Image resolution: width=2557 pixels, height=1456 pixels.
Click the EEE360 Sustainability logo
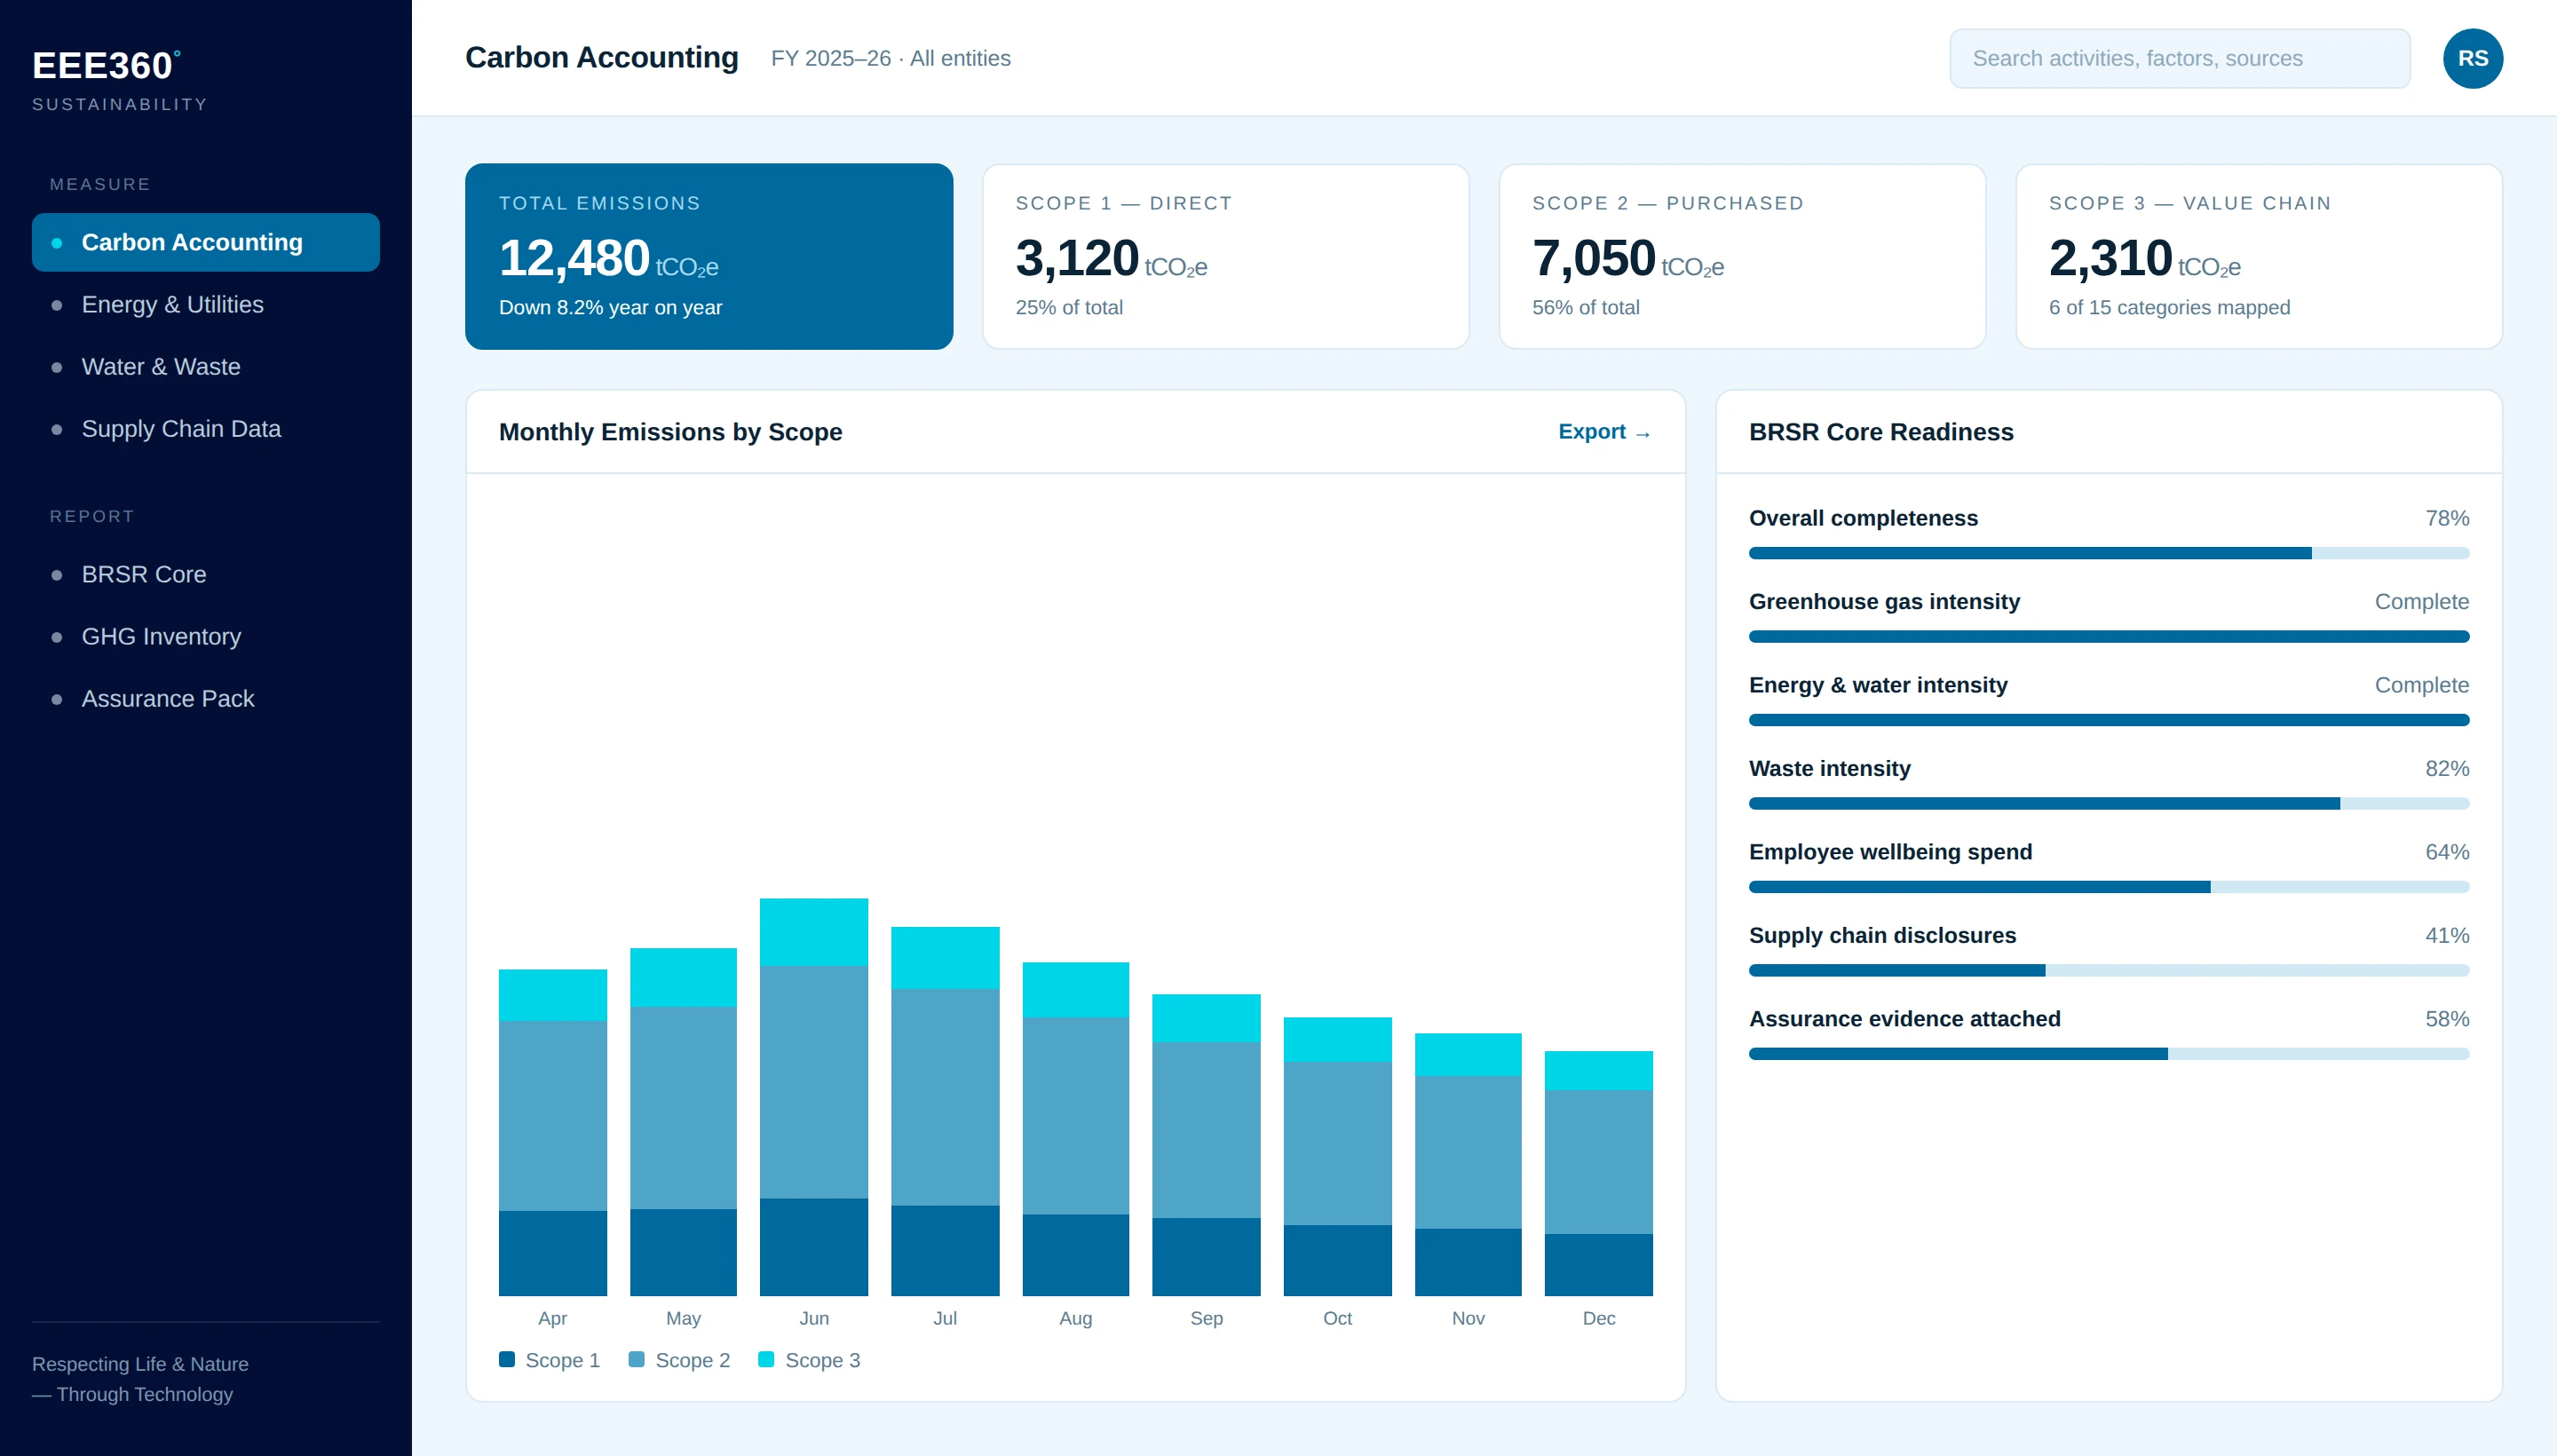coord(120,80)
